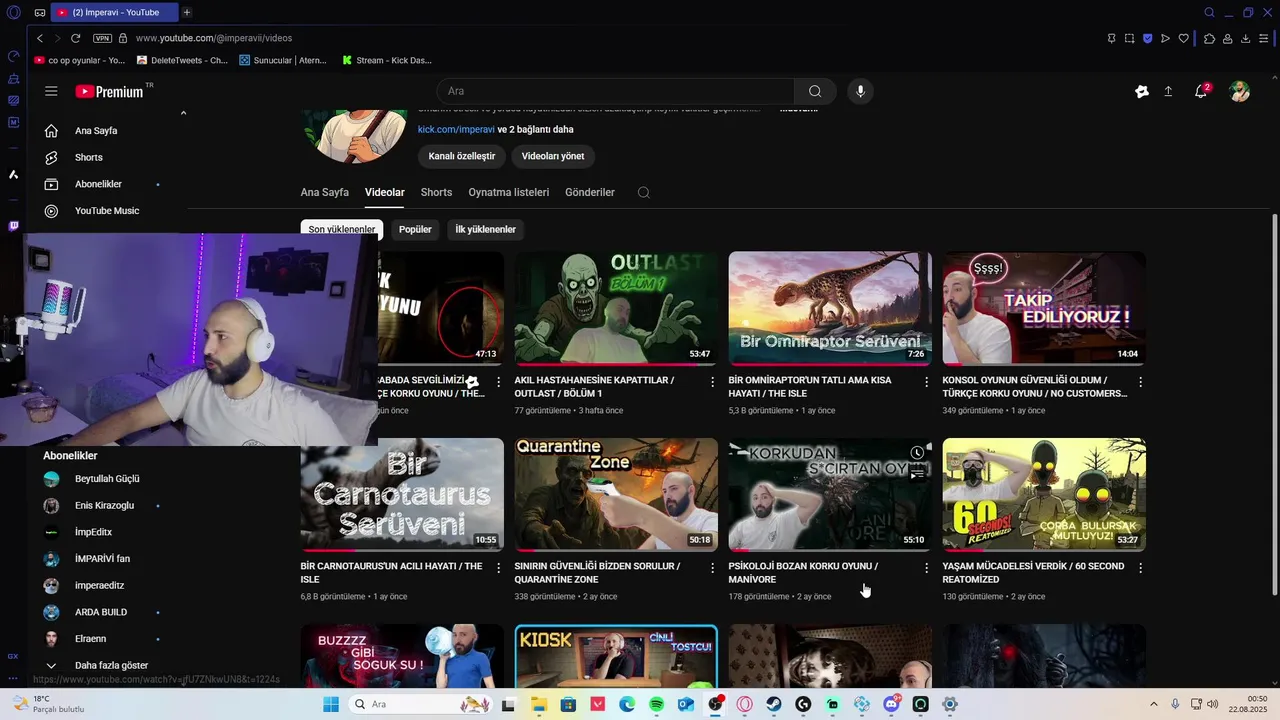Open Steam from Windows taskbar

774,704
